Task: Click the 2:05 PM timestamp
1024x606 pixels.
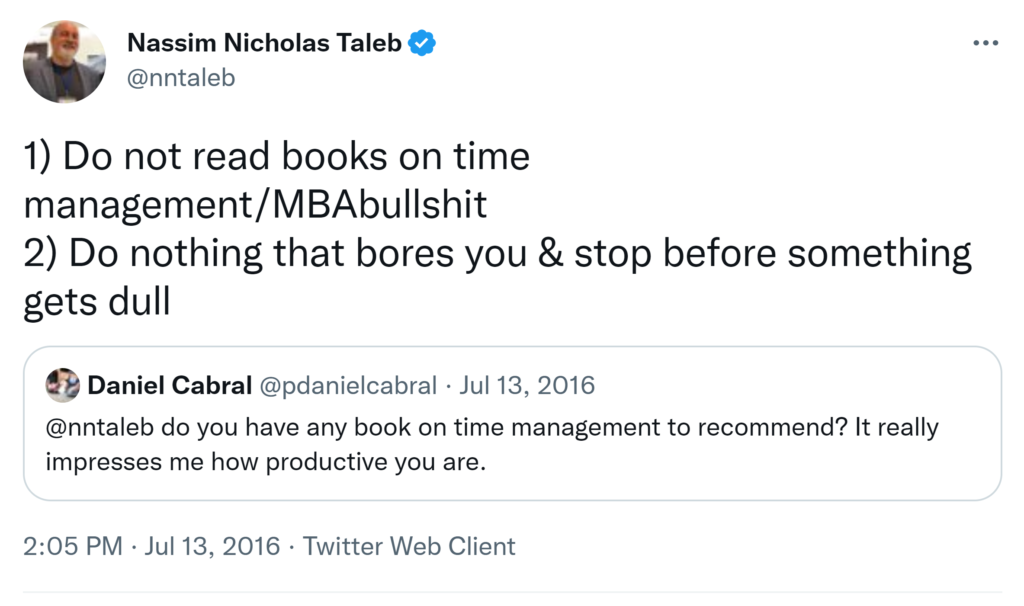Action: tap(72, 546)
